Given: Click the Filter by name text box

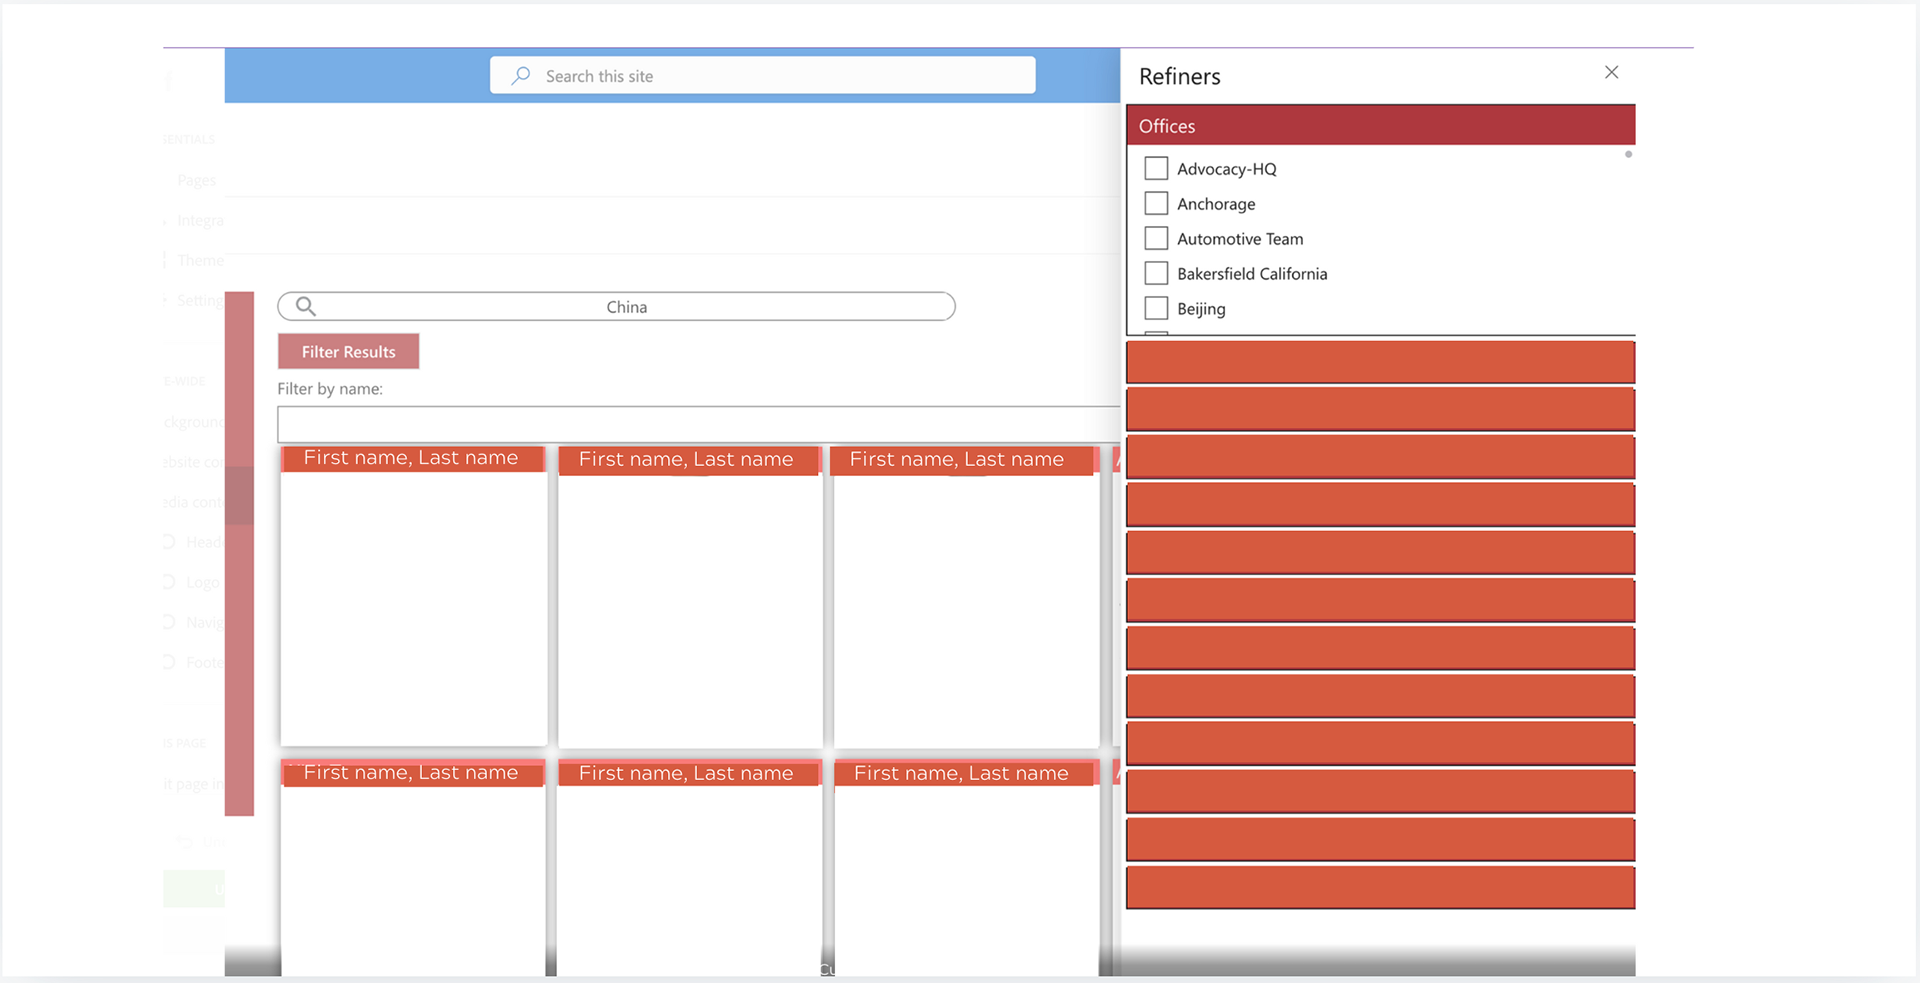Looking at the screenshot, I should [x=698, y=424].
